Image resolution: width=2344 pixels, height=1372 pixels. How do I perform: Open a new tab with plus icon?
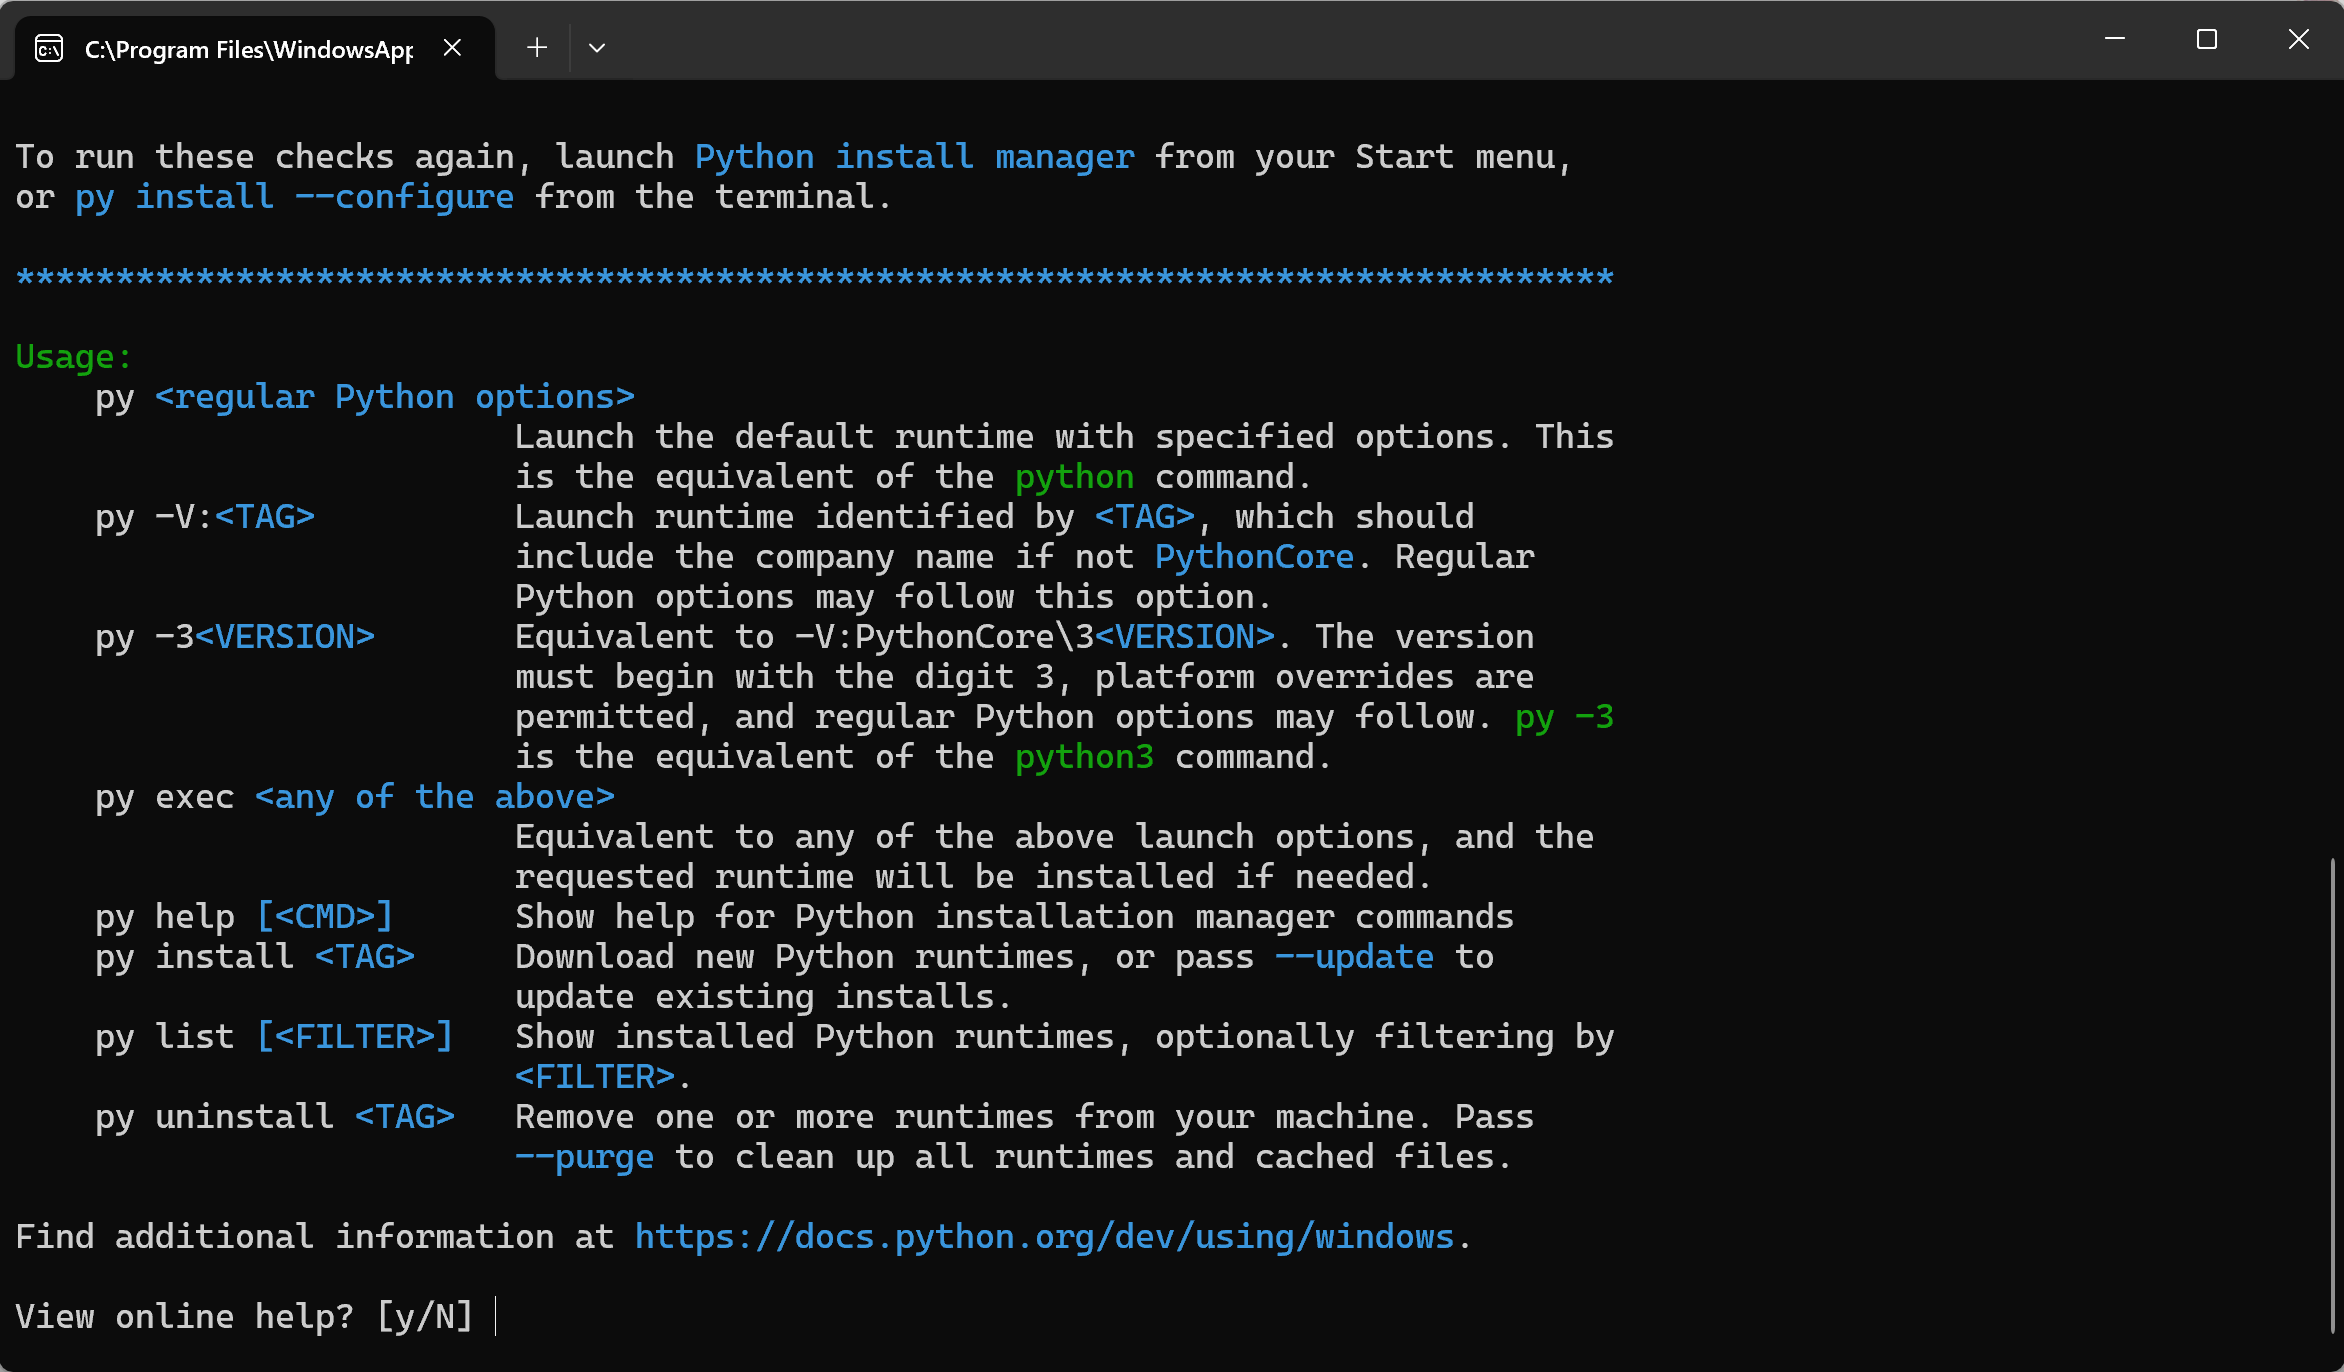click(x=537, y=48)
